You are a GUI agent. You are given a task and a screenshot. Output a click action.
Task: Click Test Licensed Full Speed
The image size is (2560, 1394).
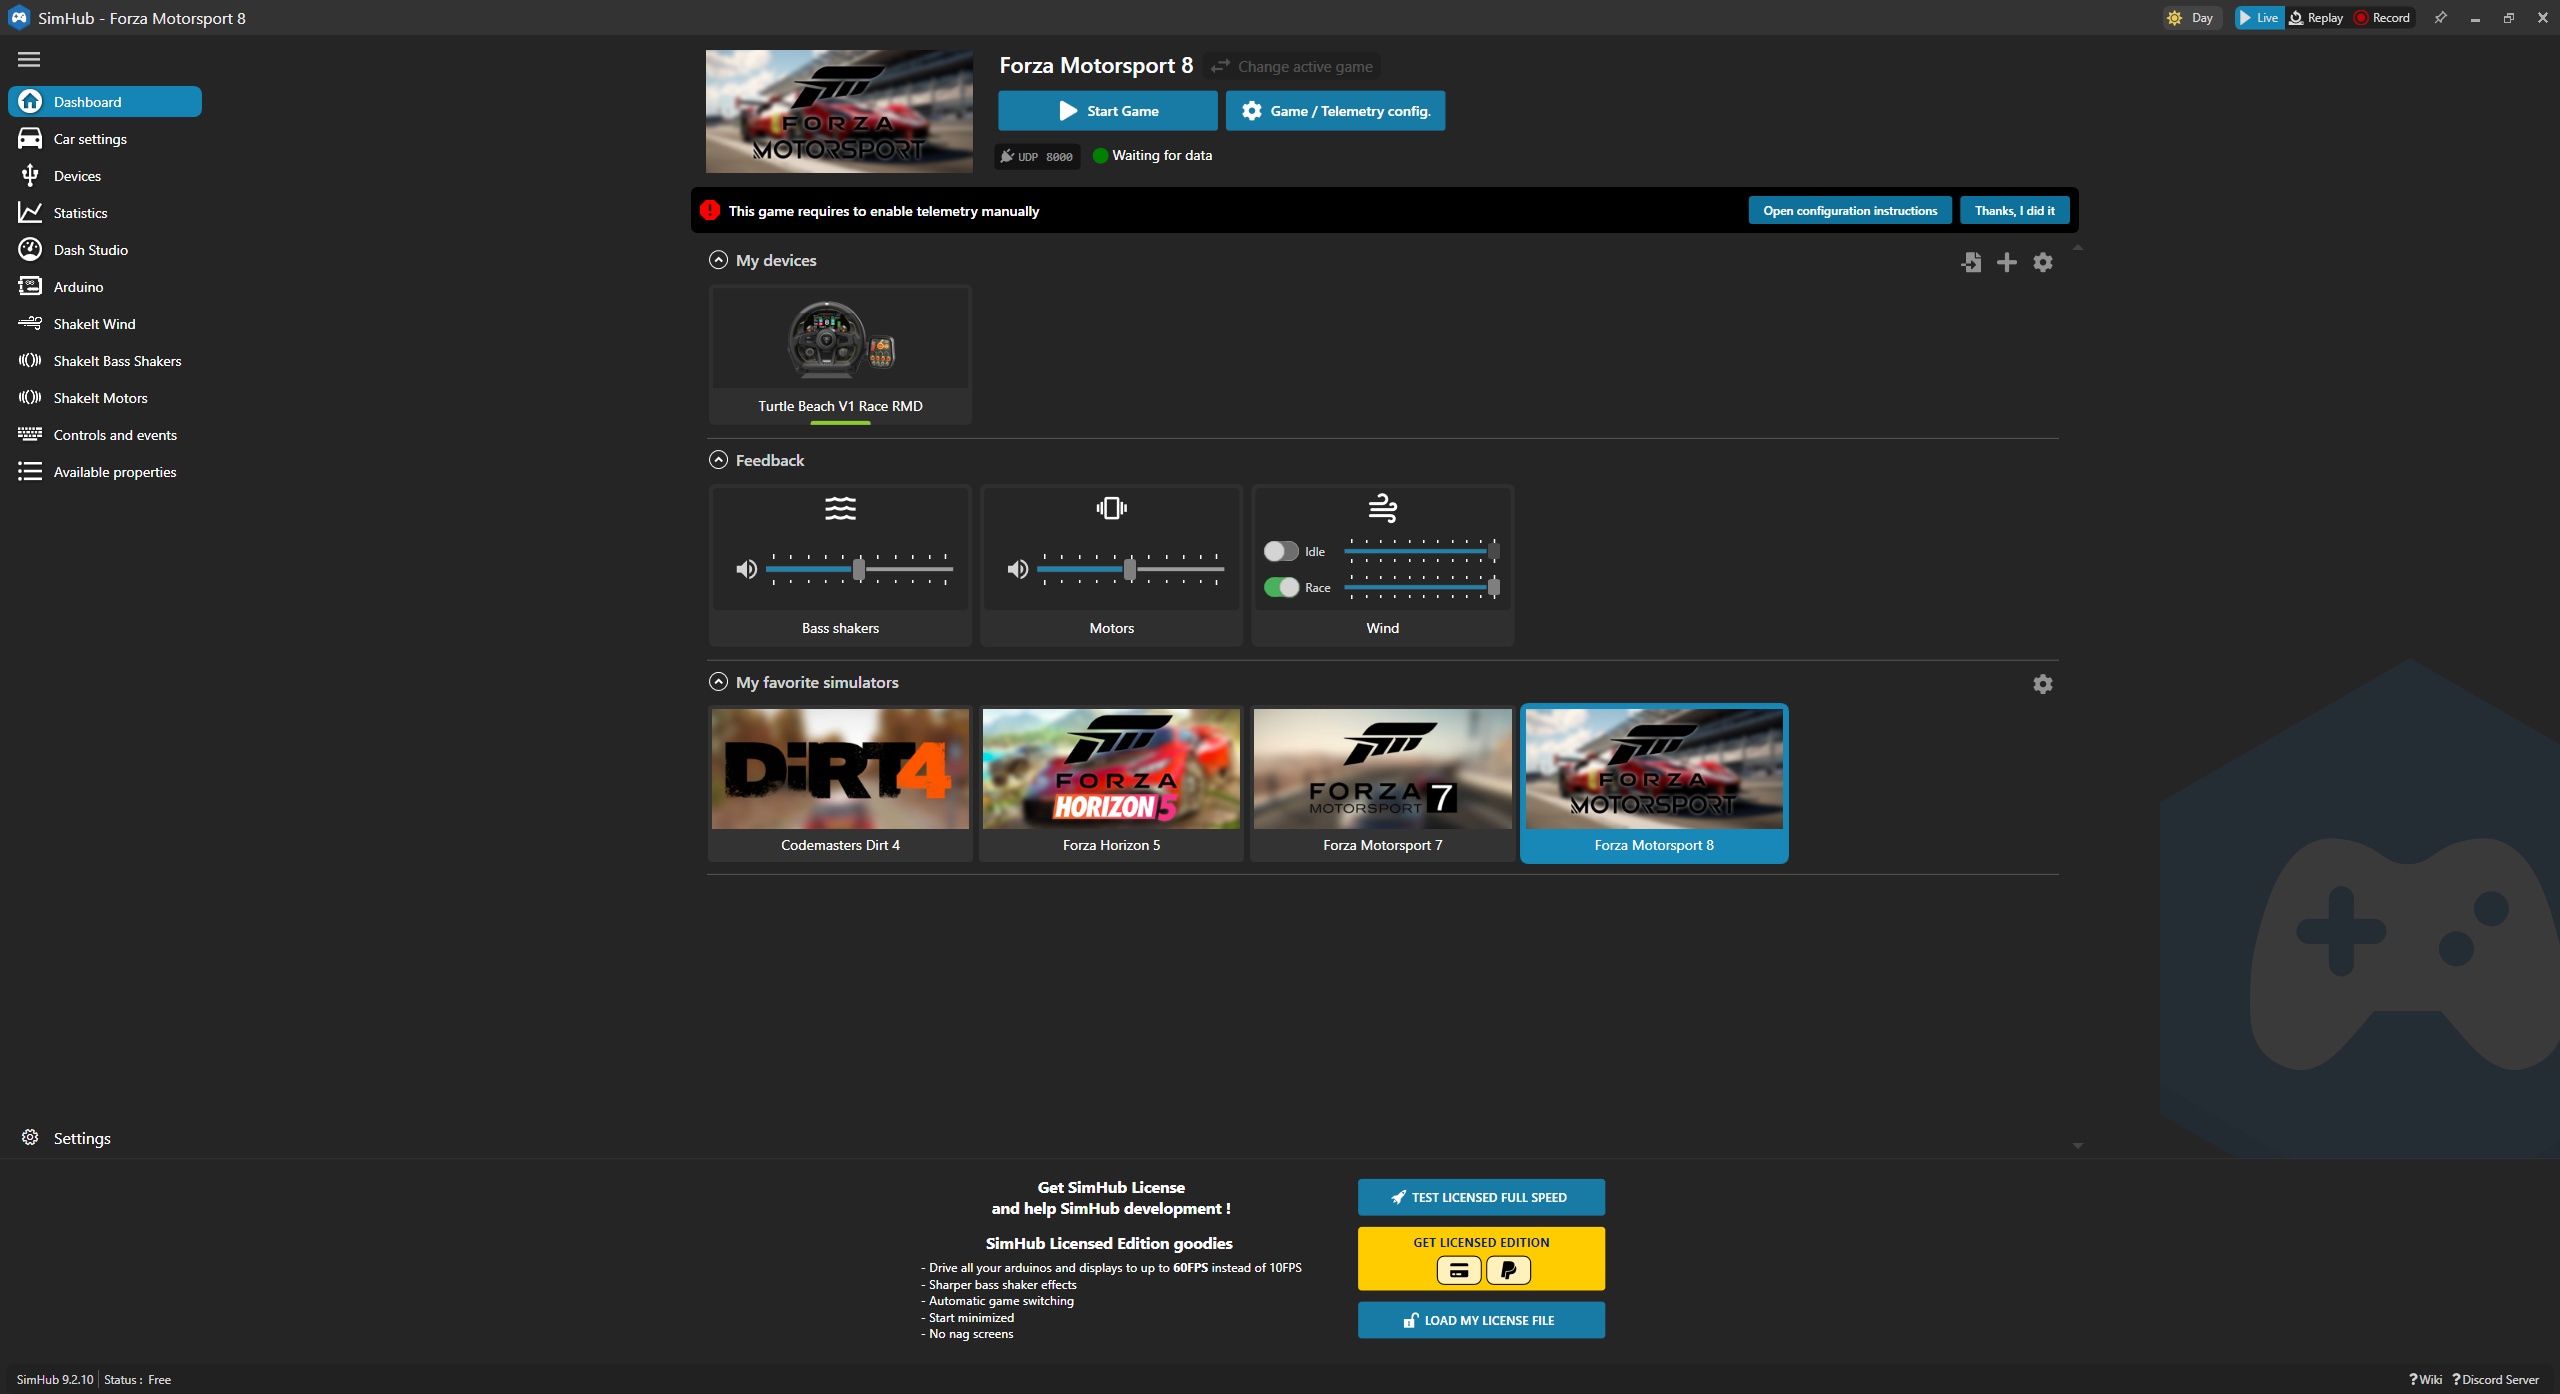pos(1481,1197)
